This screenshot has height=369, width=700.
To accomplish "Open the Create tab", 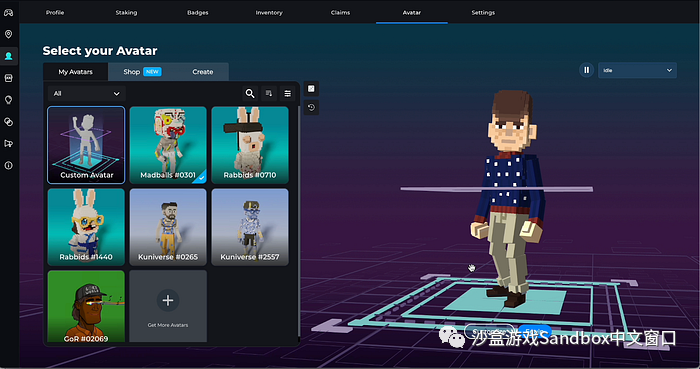I will [203, 72].
